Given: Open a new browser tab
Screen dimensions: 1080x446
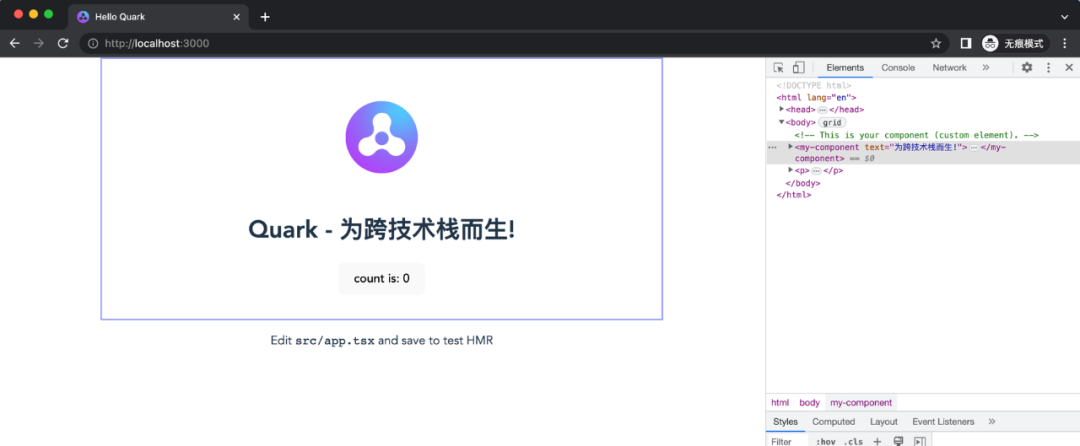Looking at the screenshot, I should [265, 17].
